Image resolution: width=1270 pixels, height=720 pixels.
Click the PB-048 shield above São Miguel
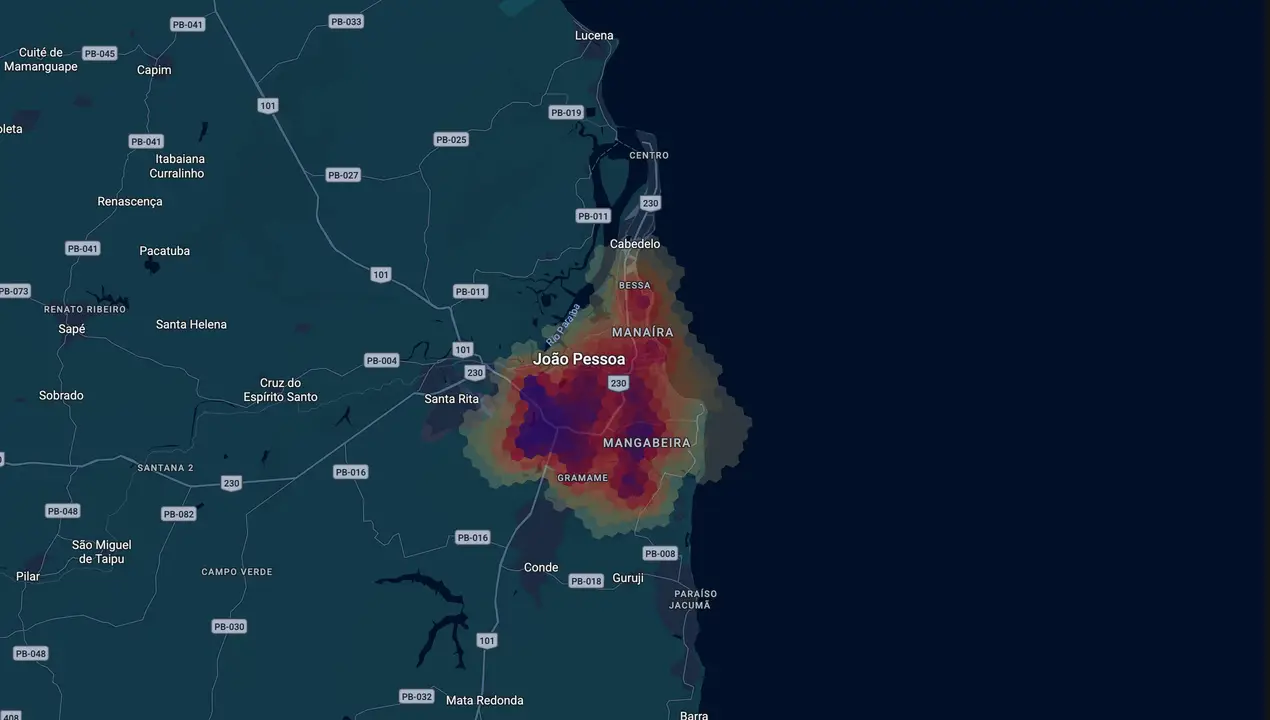point(63,511)
